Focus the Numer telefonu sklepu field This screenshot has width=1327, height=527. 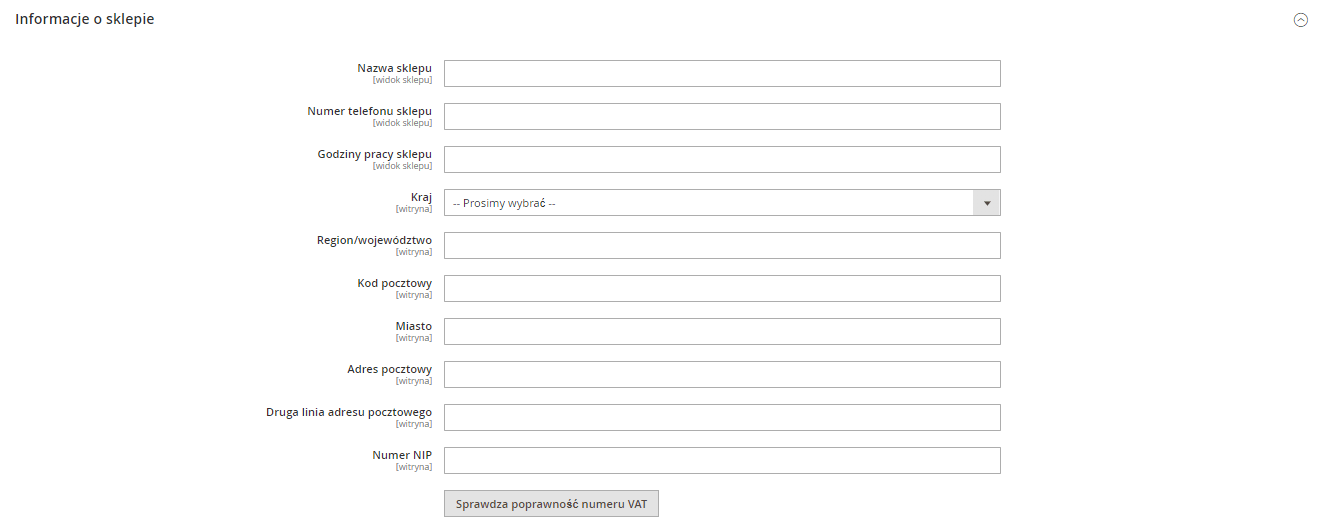pos(722,117)
